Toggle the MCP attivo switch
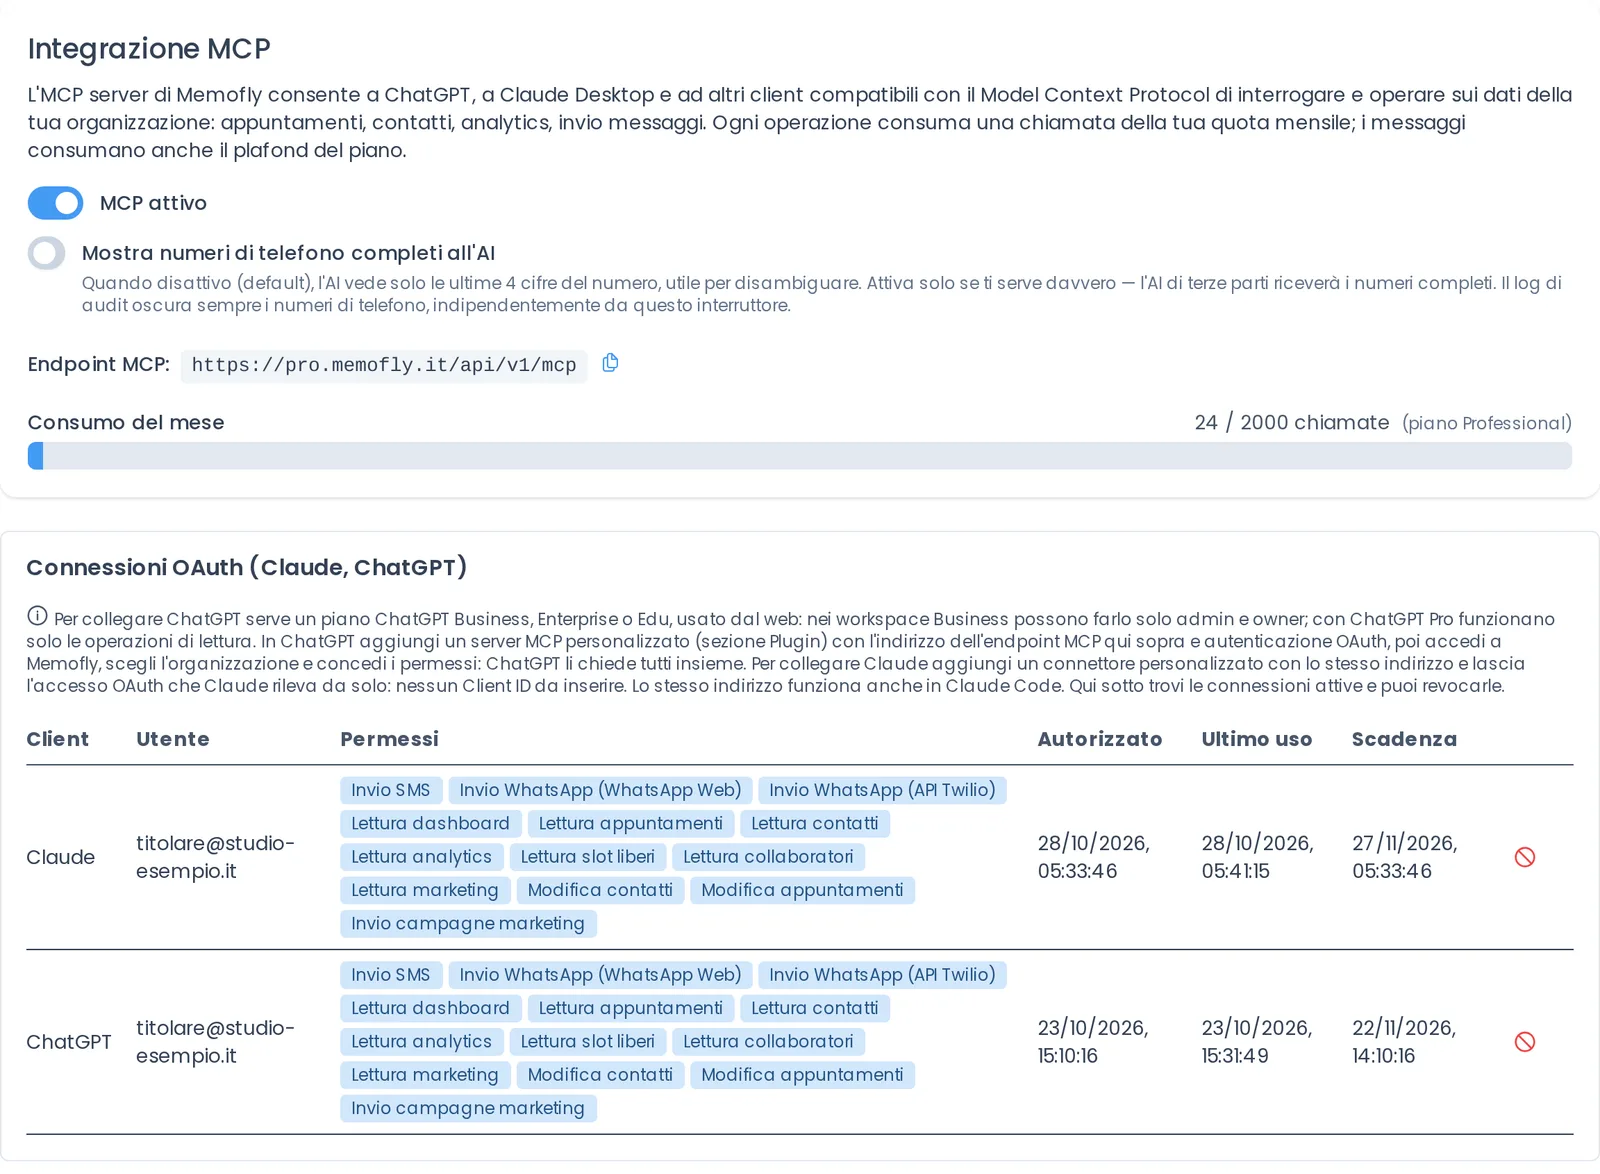This screenshot has height=1174, width=1600. click(x=55, y=203)
